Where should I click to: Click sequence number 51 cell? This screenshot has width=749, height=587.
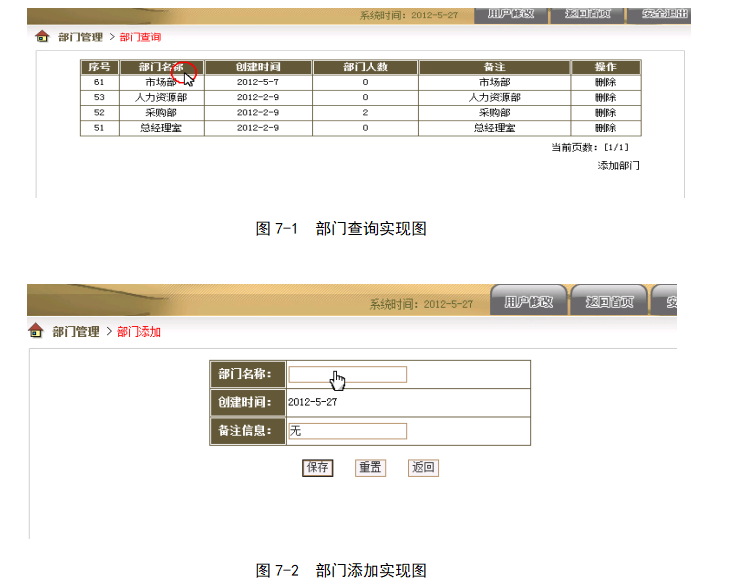tap(99, 128)
